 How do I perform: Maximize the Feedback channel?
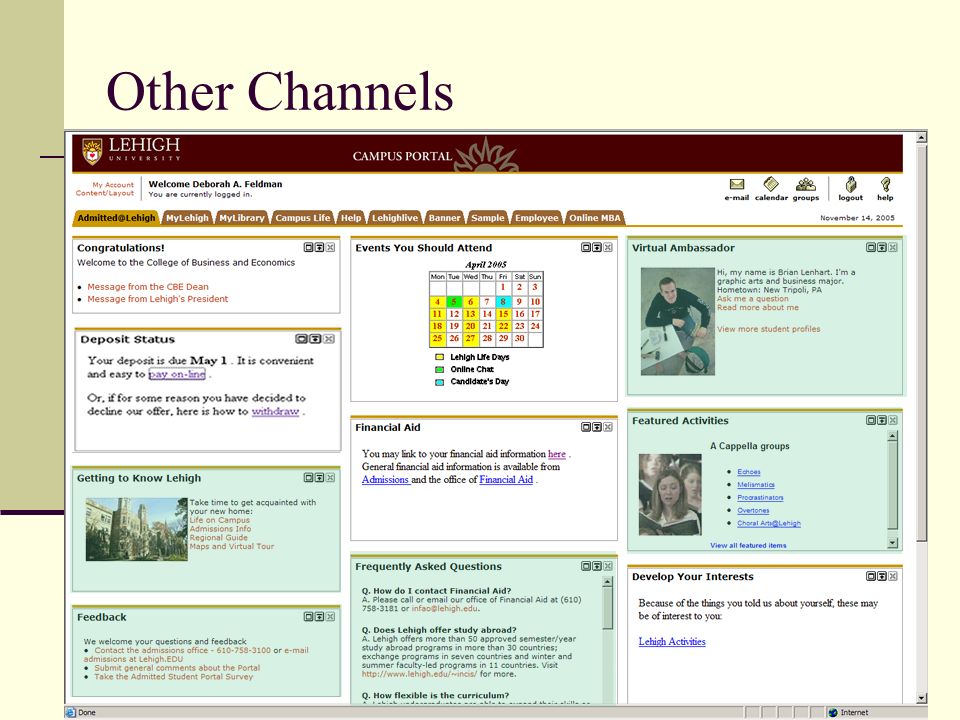click(x=309, y=617)
